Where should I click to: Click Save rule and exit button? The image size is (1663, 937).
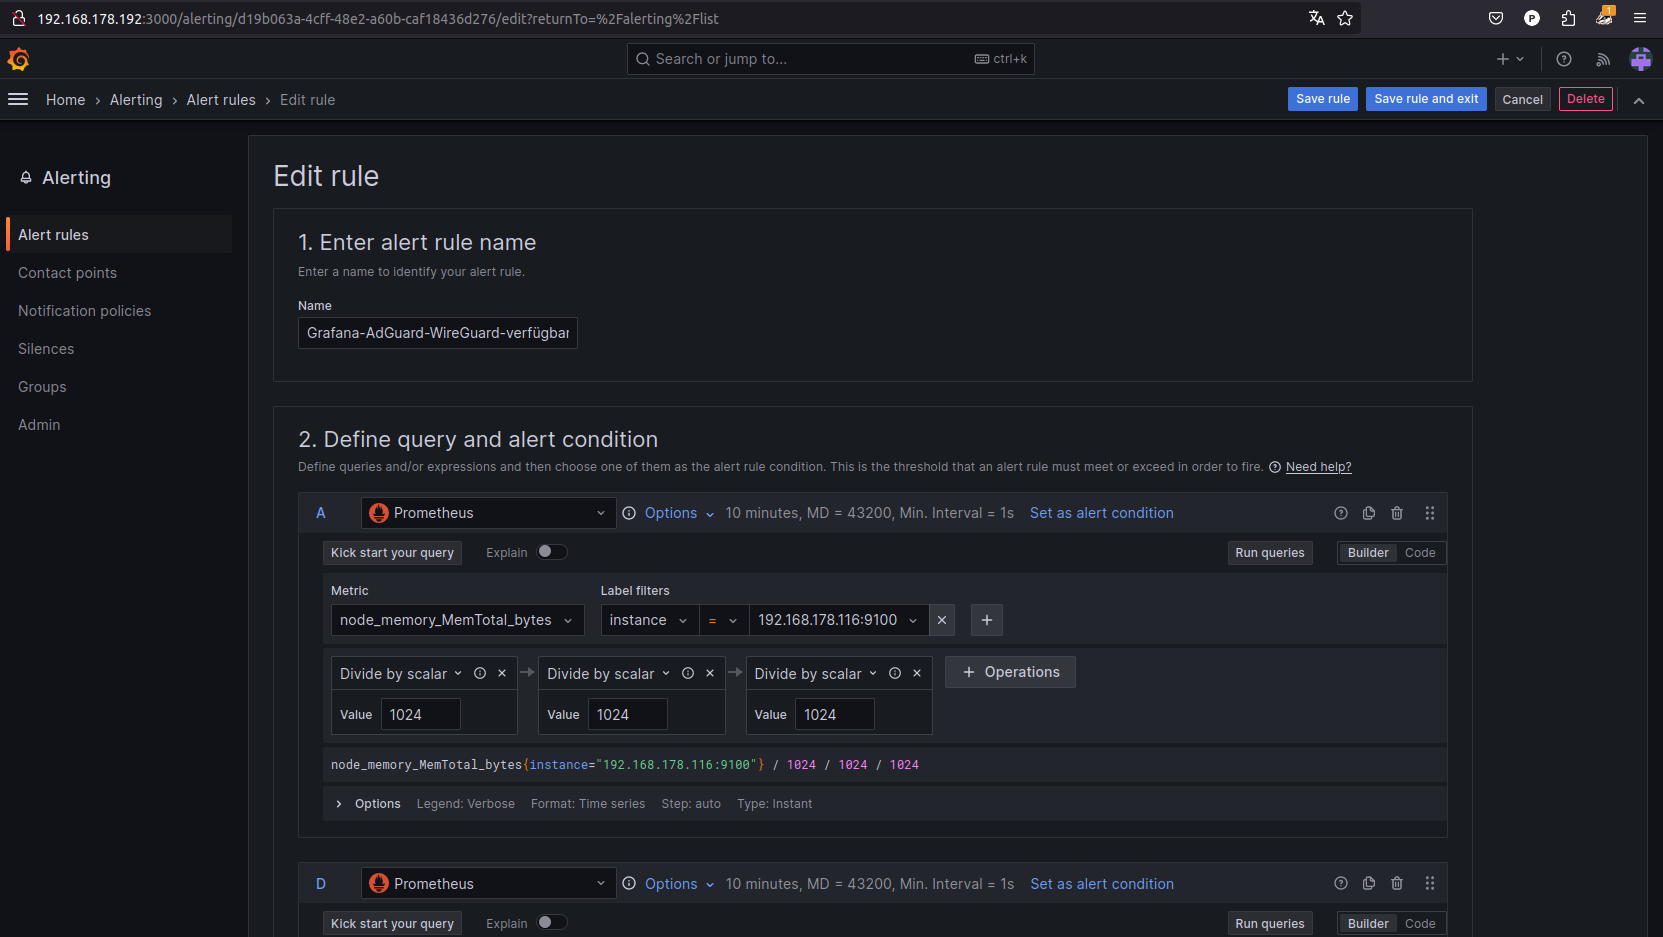(x=1426, y=99)
